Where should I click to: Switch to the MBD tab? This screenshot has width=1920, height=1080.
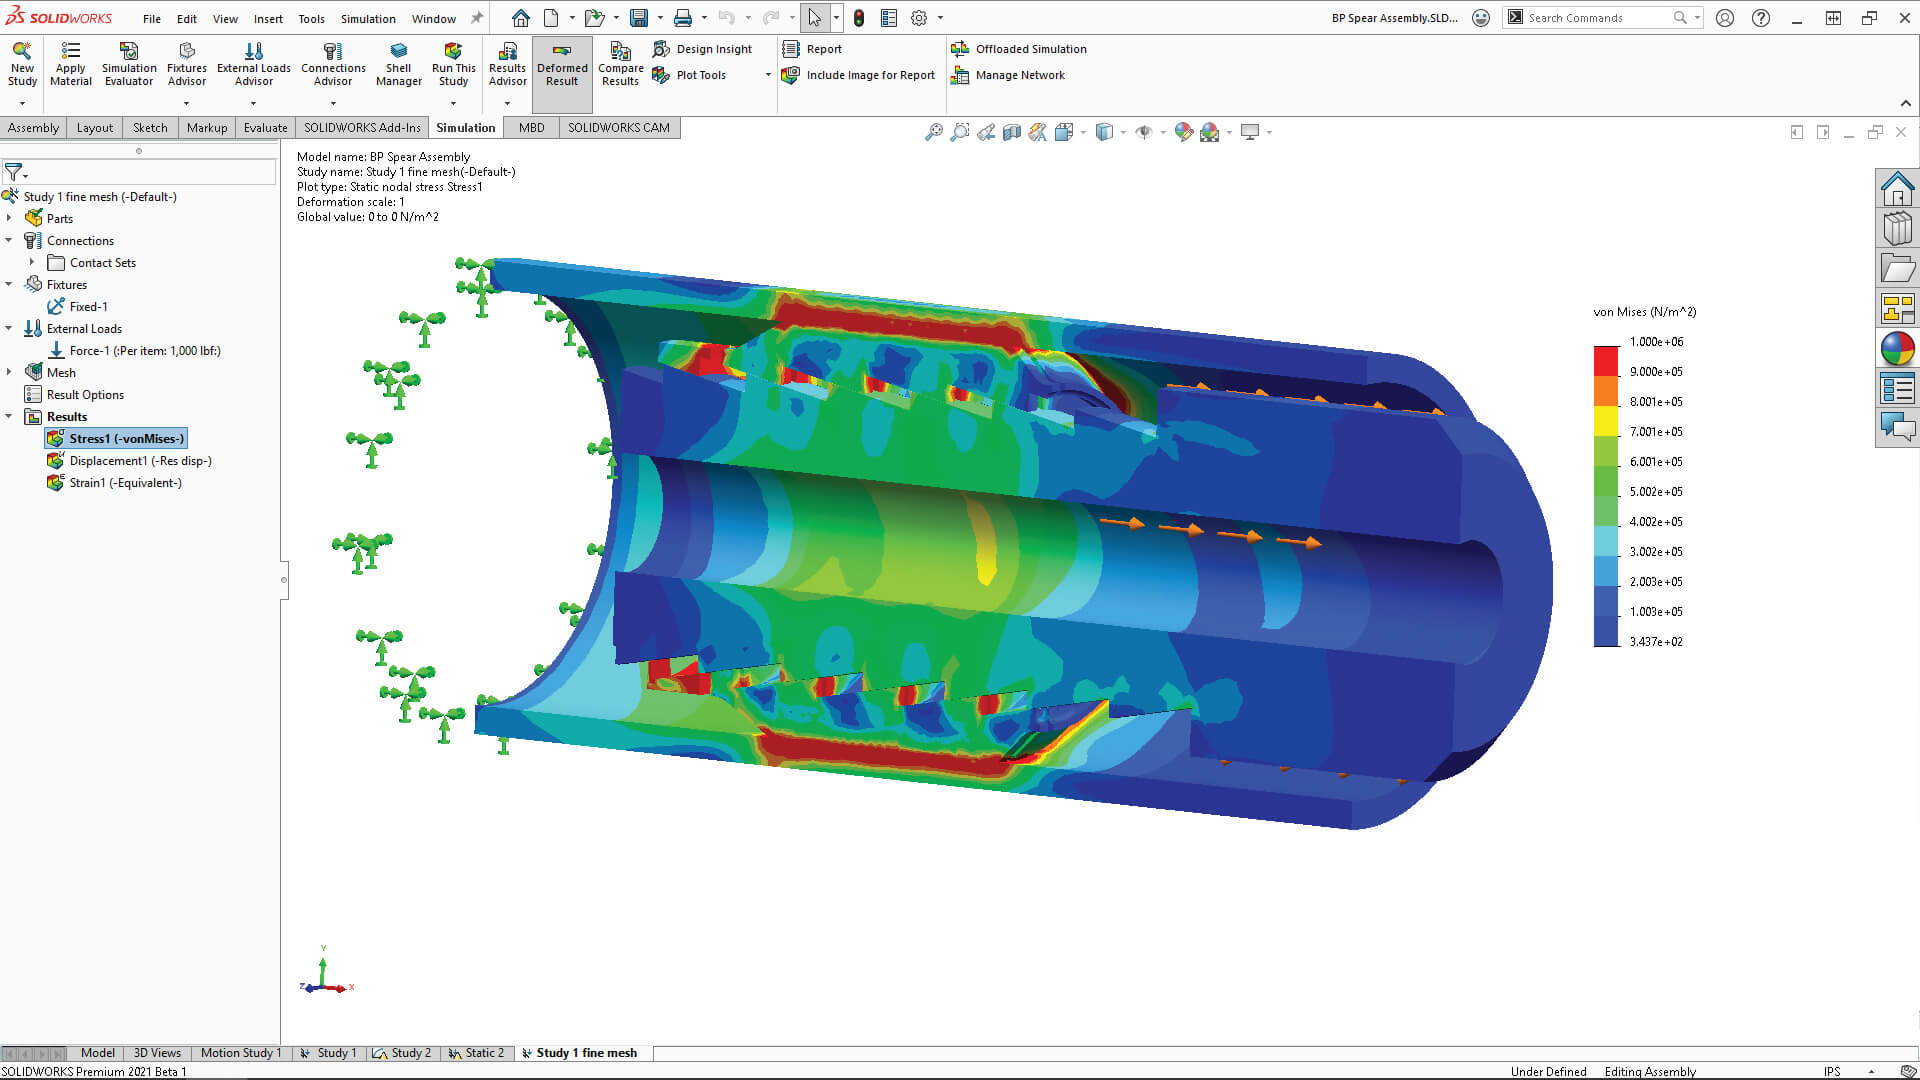531,127
